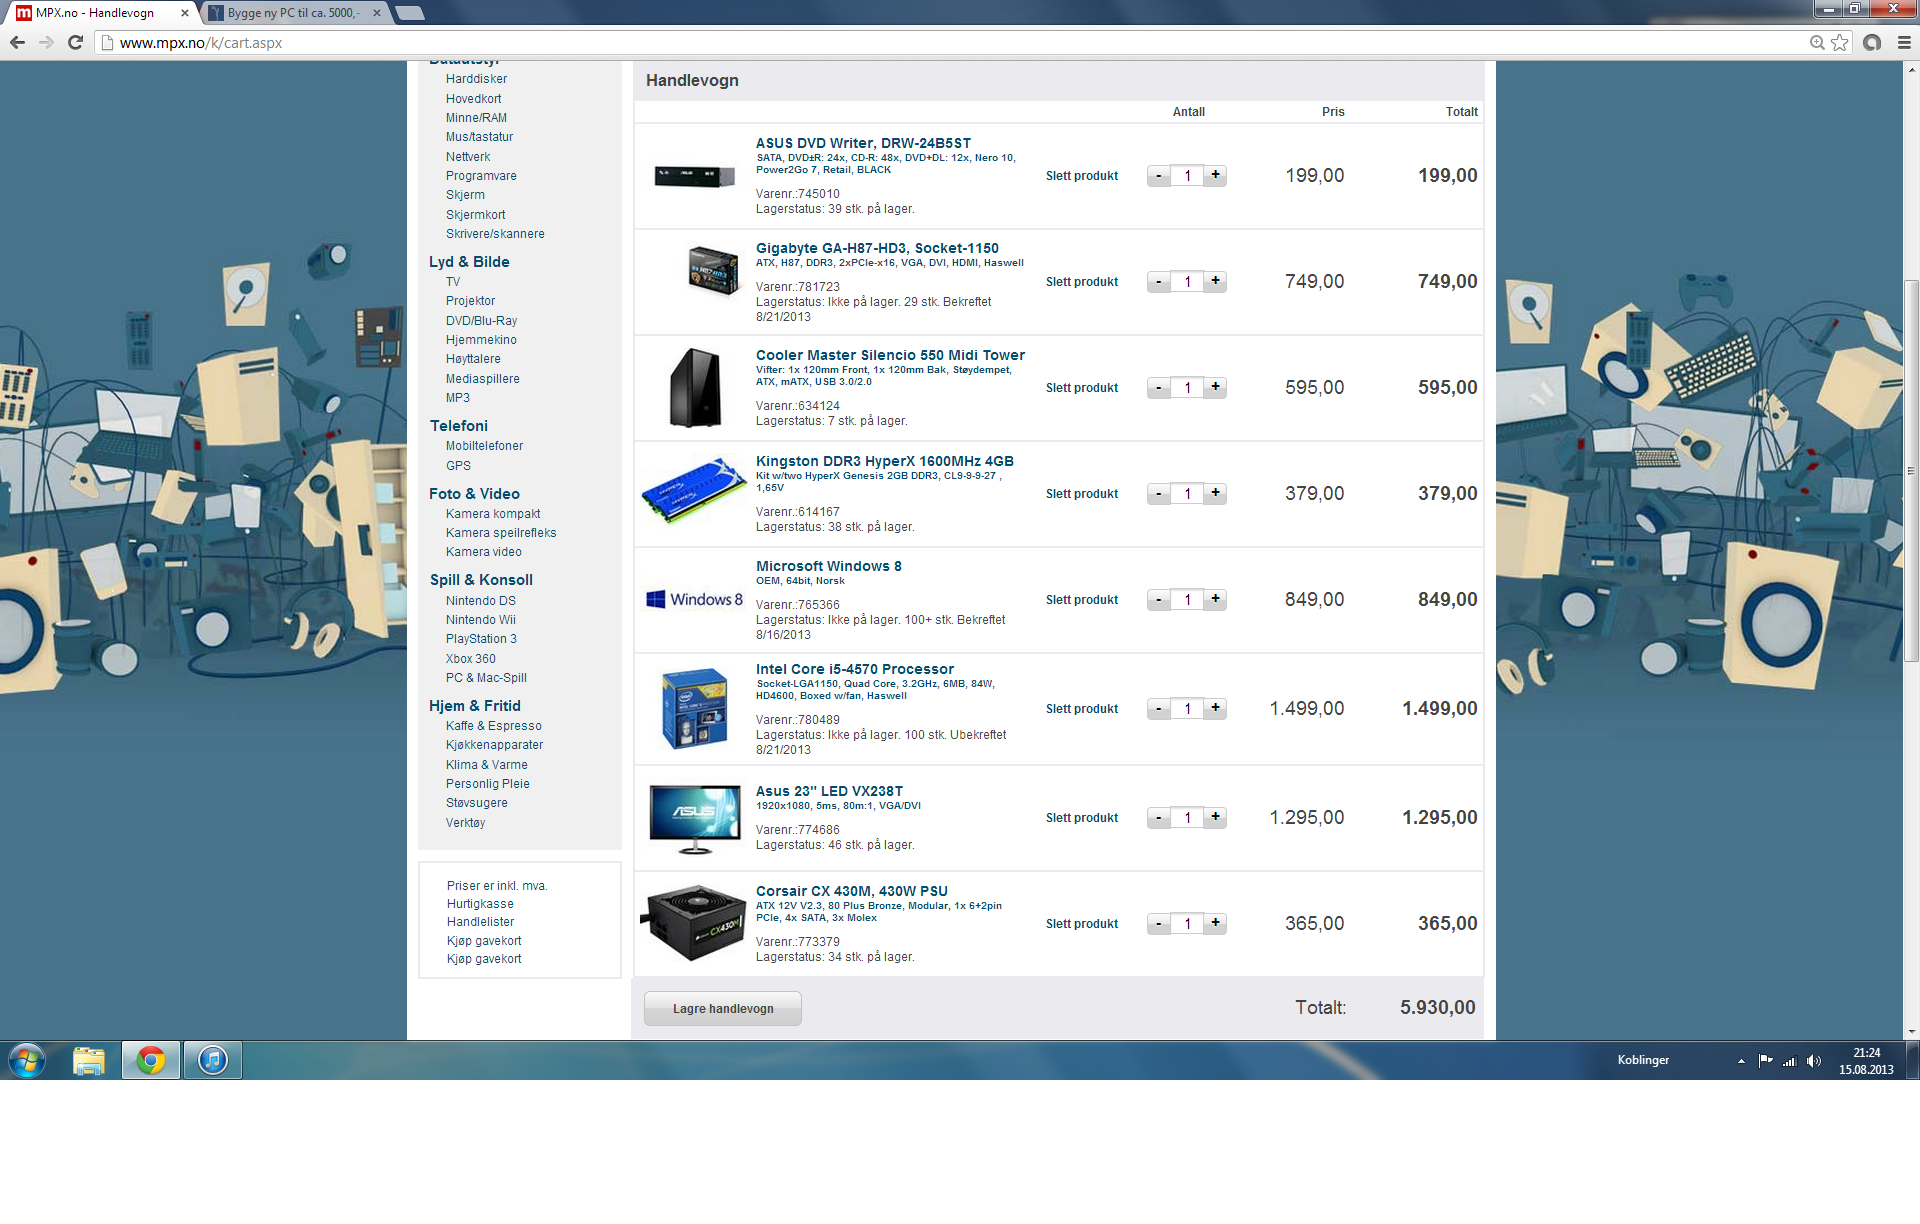Close the MPX.no Handlevogn tab

pos(184,13)
